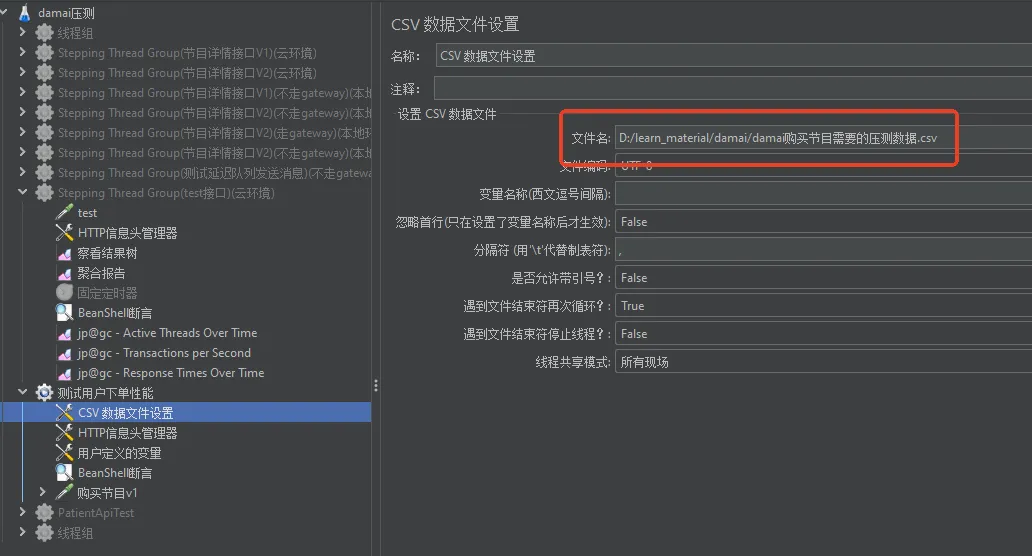
Task: Open the 线程共享模式 dropdown
Action: point(822,362)
